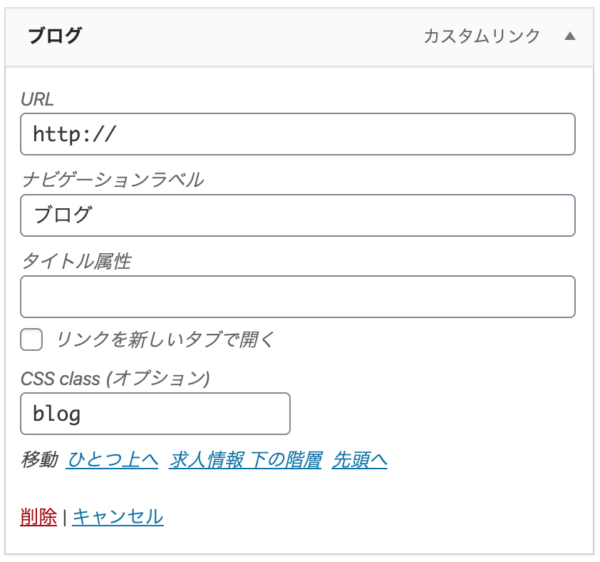Focus the URL text field
This screenshot has width=600, height=562.
click(297, 134)
